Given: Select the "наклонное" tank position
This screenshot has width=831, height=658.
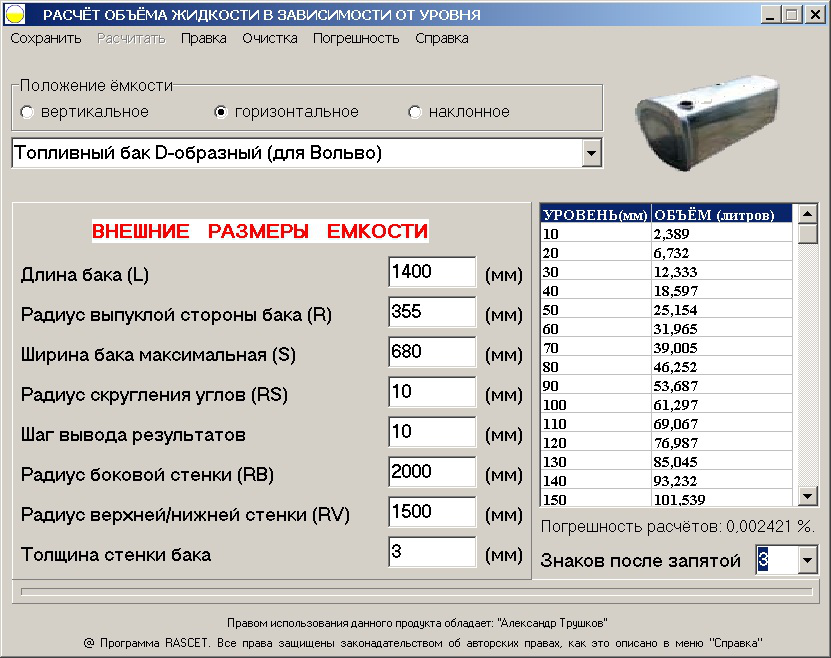Looking at the screenshot, I should click(x=414, y=113).
